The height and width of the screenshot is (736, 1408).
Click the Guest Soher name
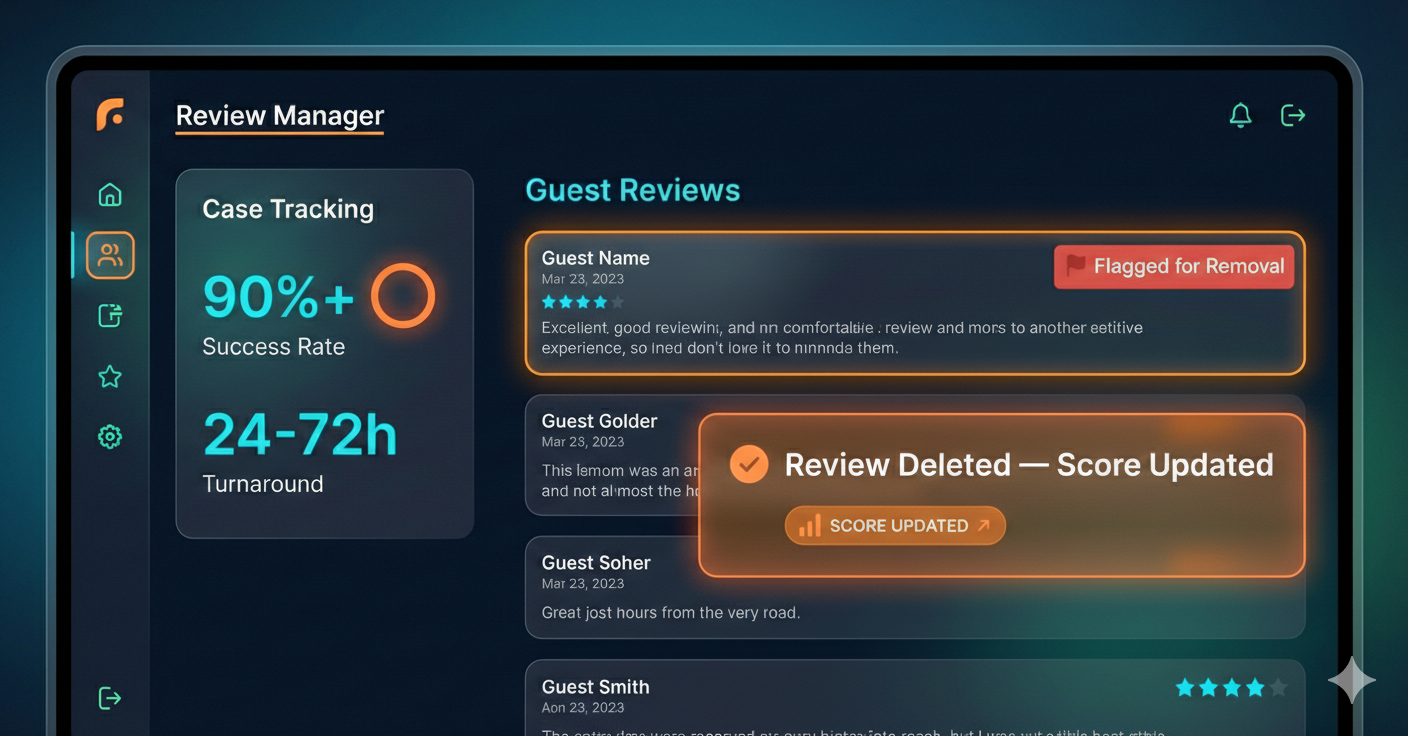click(596, 563)
